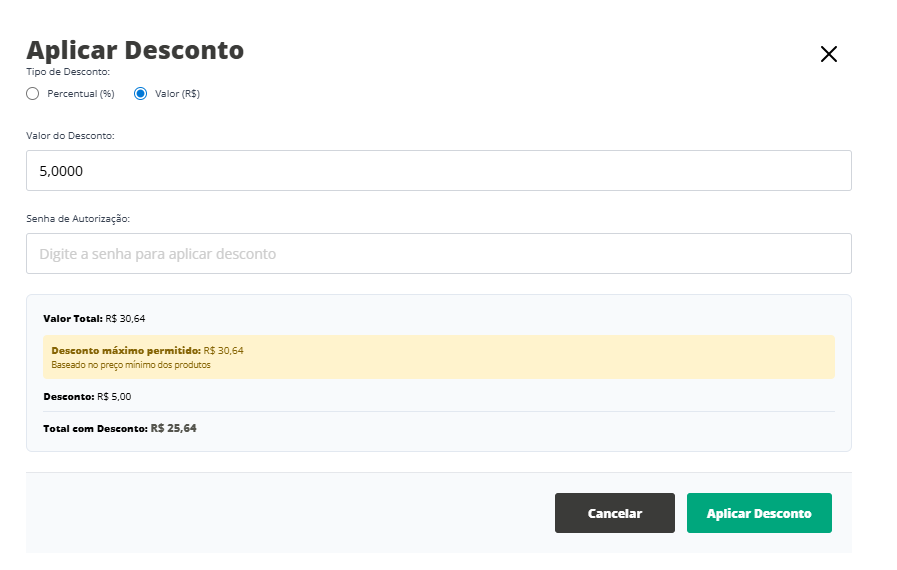Image resolution: width=897 pixels, height=570 pixels.
Task: Close the Aplicar Desconto dialog with X
Action: (828, 54)
